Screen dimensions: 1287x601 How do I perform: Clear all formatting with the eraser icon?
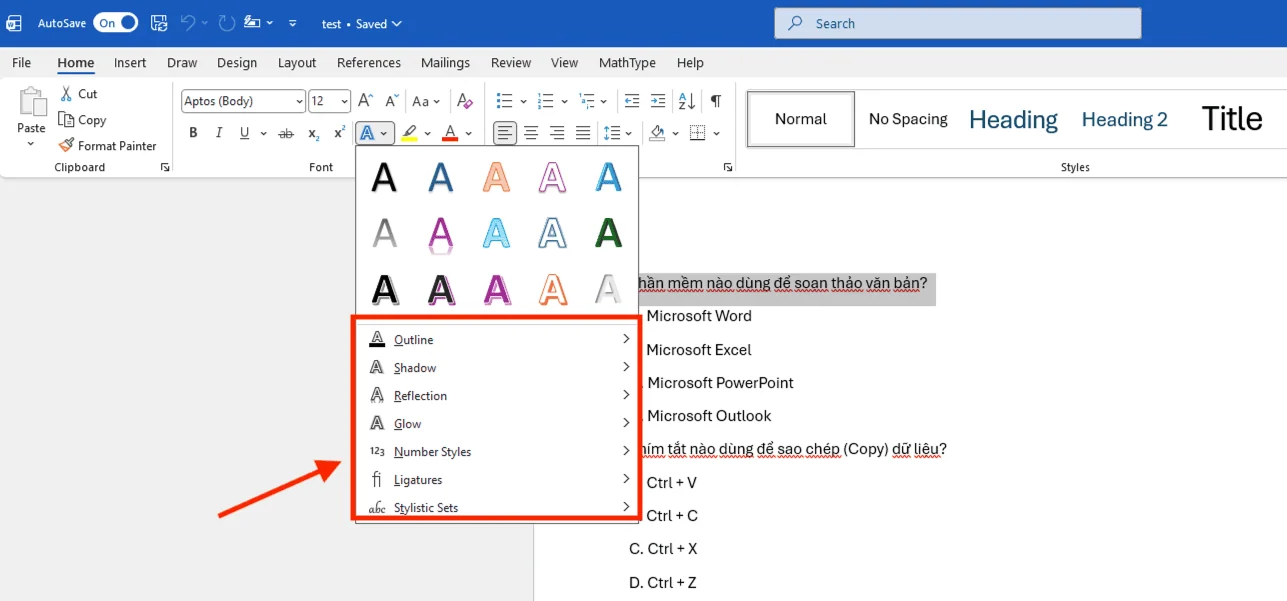coord(465,101)
